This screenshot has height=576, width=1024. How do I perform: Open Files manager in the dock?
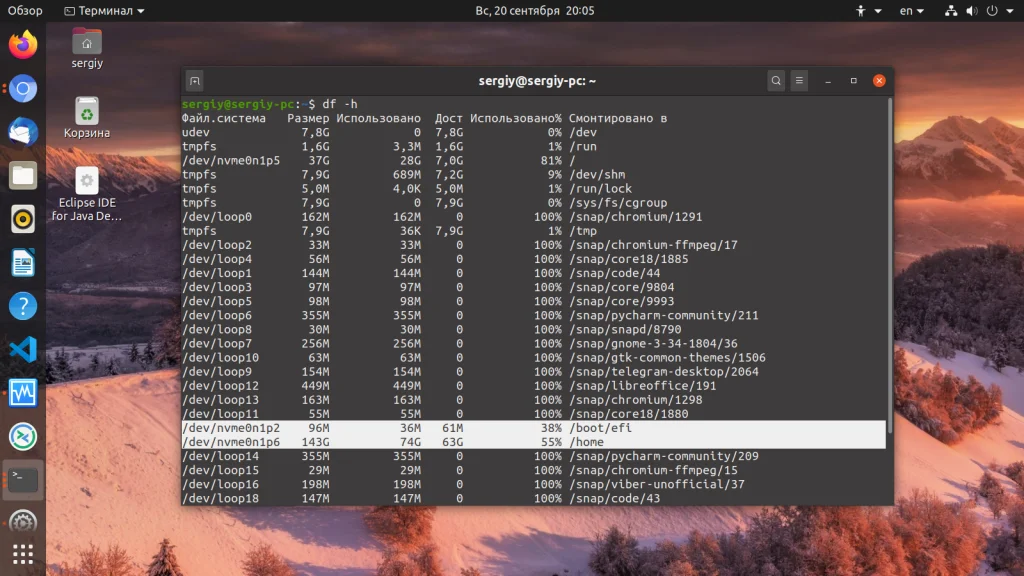click(23, 176)
